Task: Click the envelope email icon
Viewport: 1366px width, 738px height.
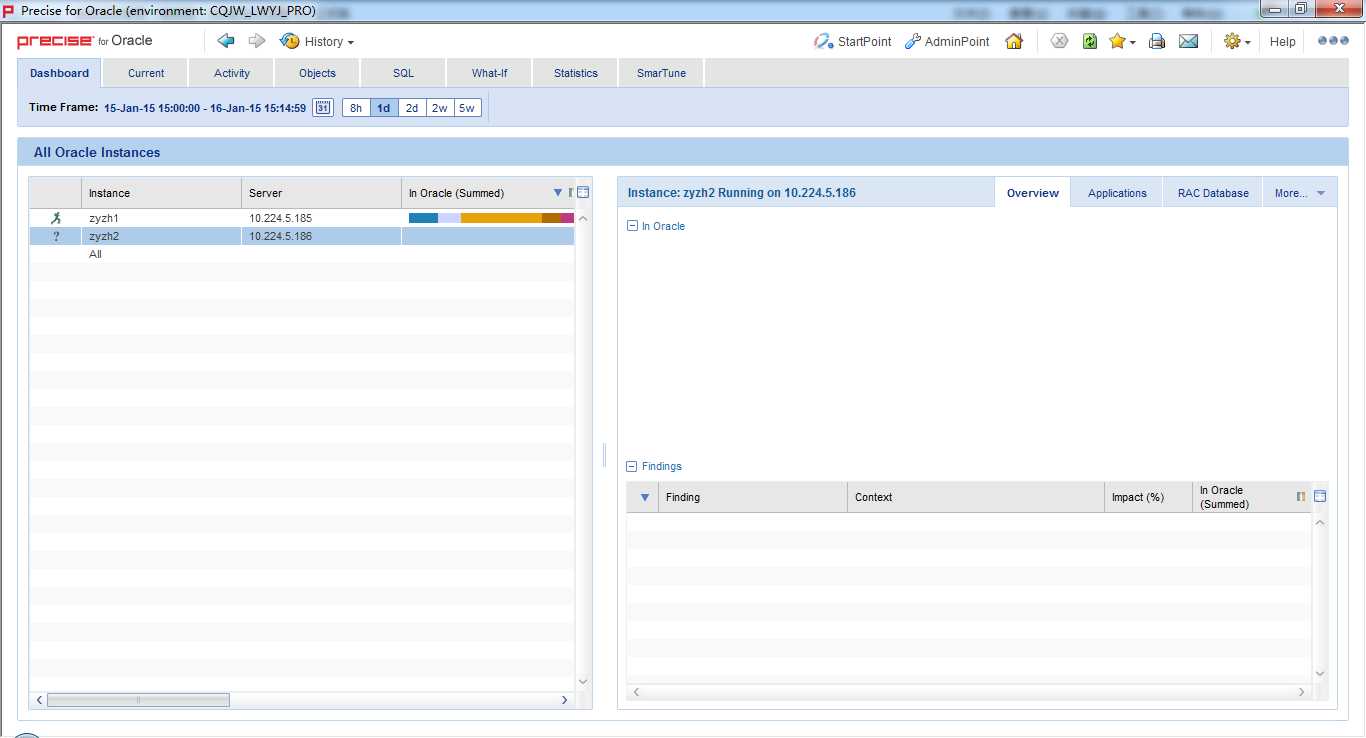Action: [1188, 41]
